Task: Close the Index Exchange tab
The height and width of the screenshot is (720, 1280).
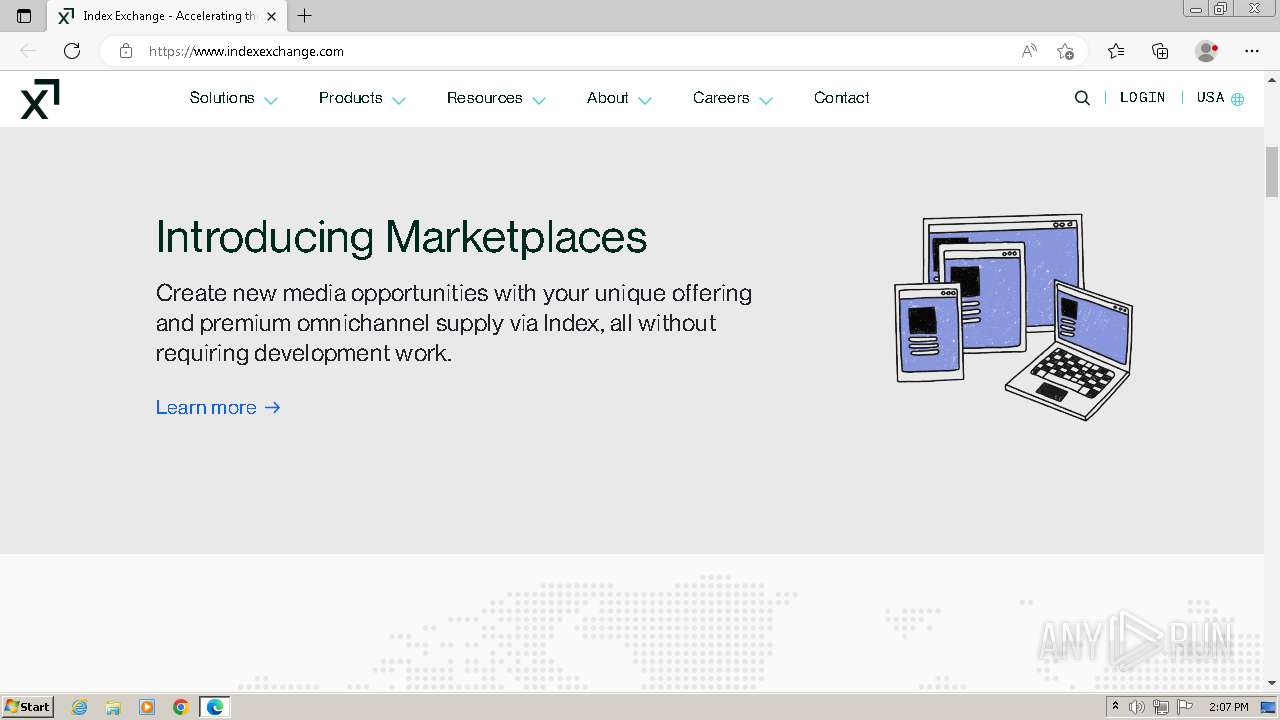Action: 270,16
